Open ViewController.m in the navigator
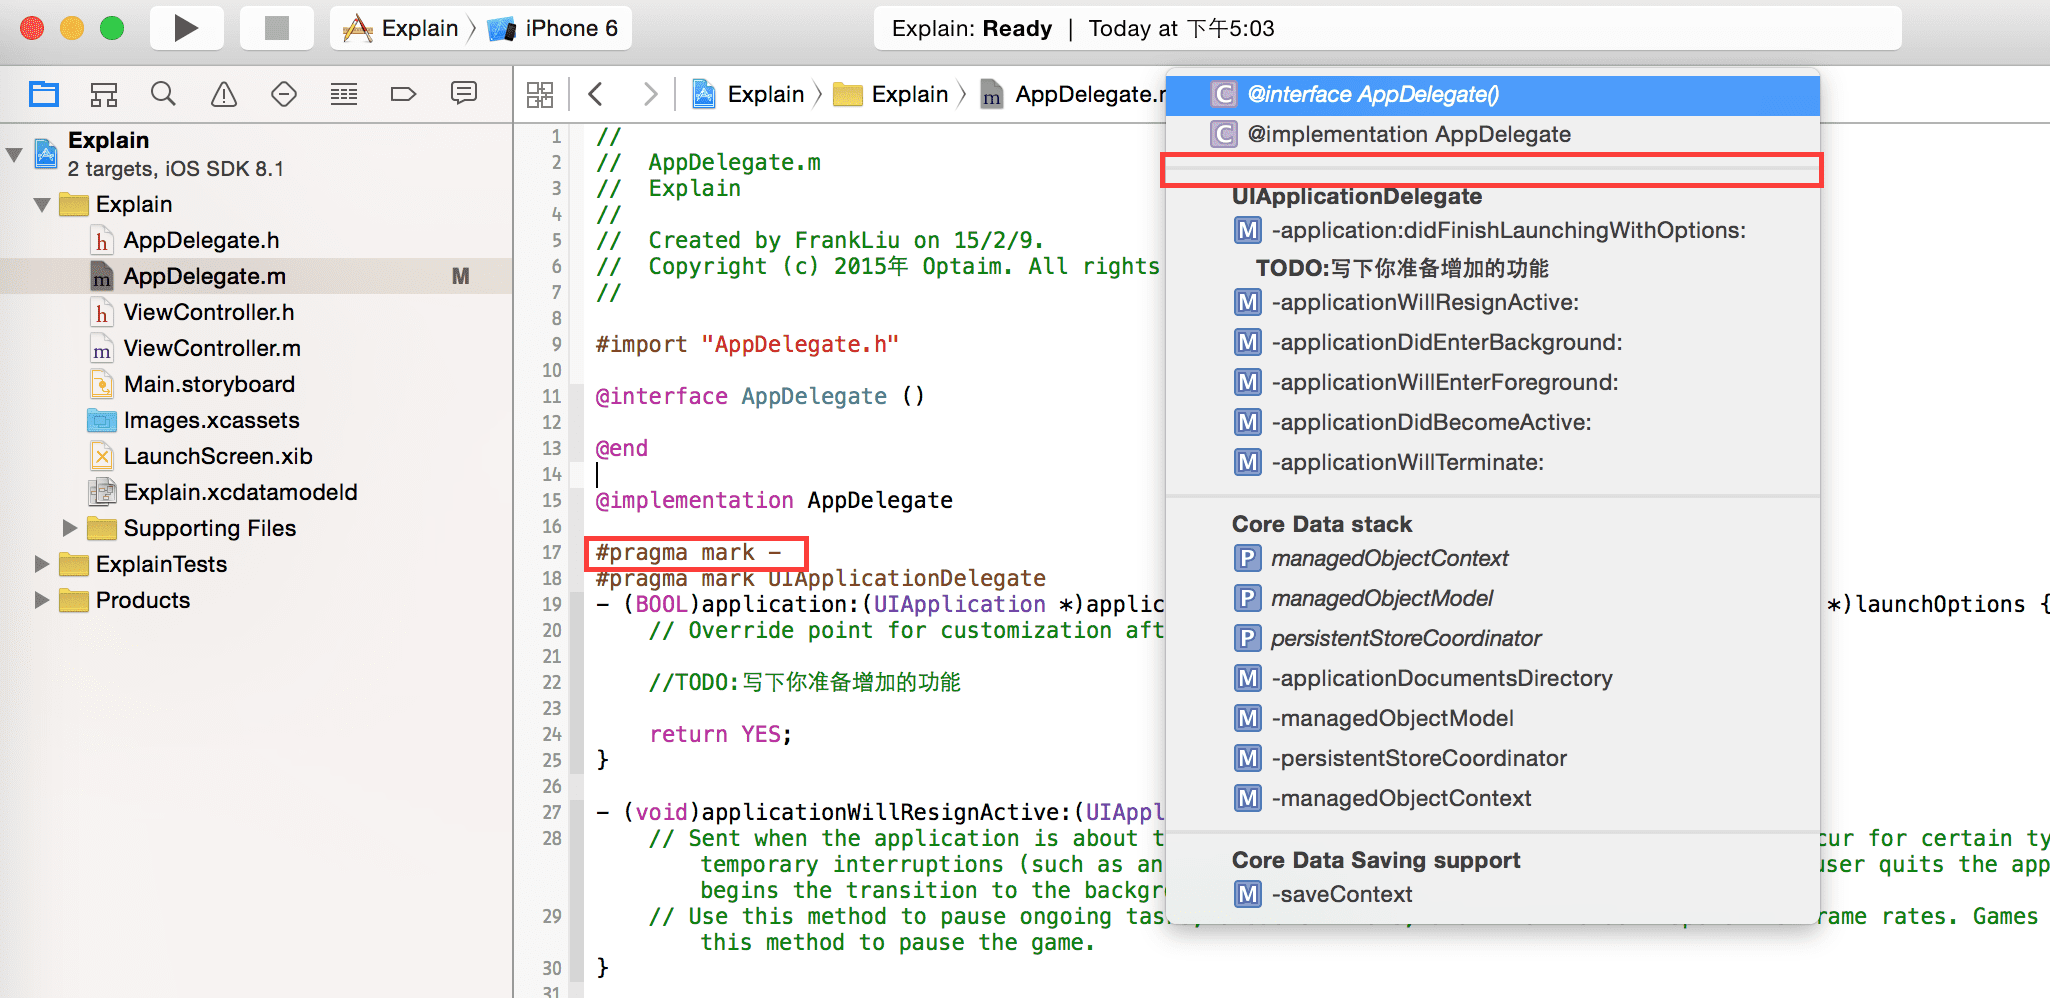The height and width of the screenshot is (998, 2050). coord(211,348)
